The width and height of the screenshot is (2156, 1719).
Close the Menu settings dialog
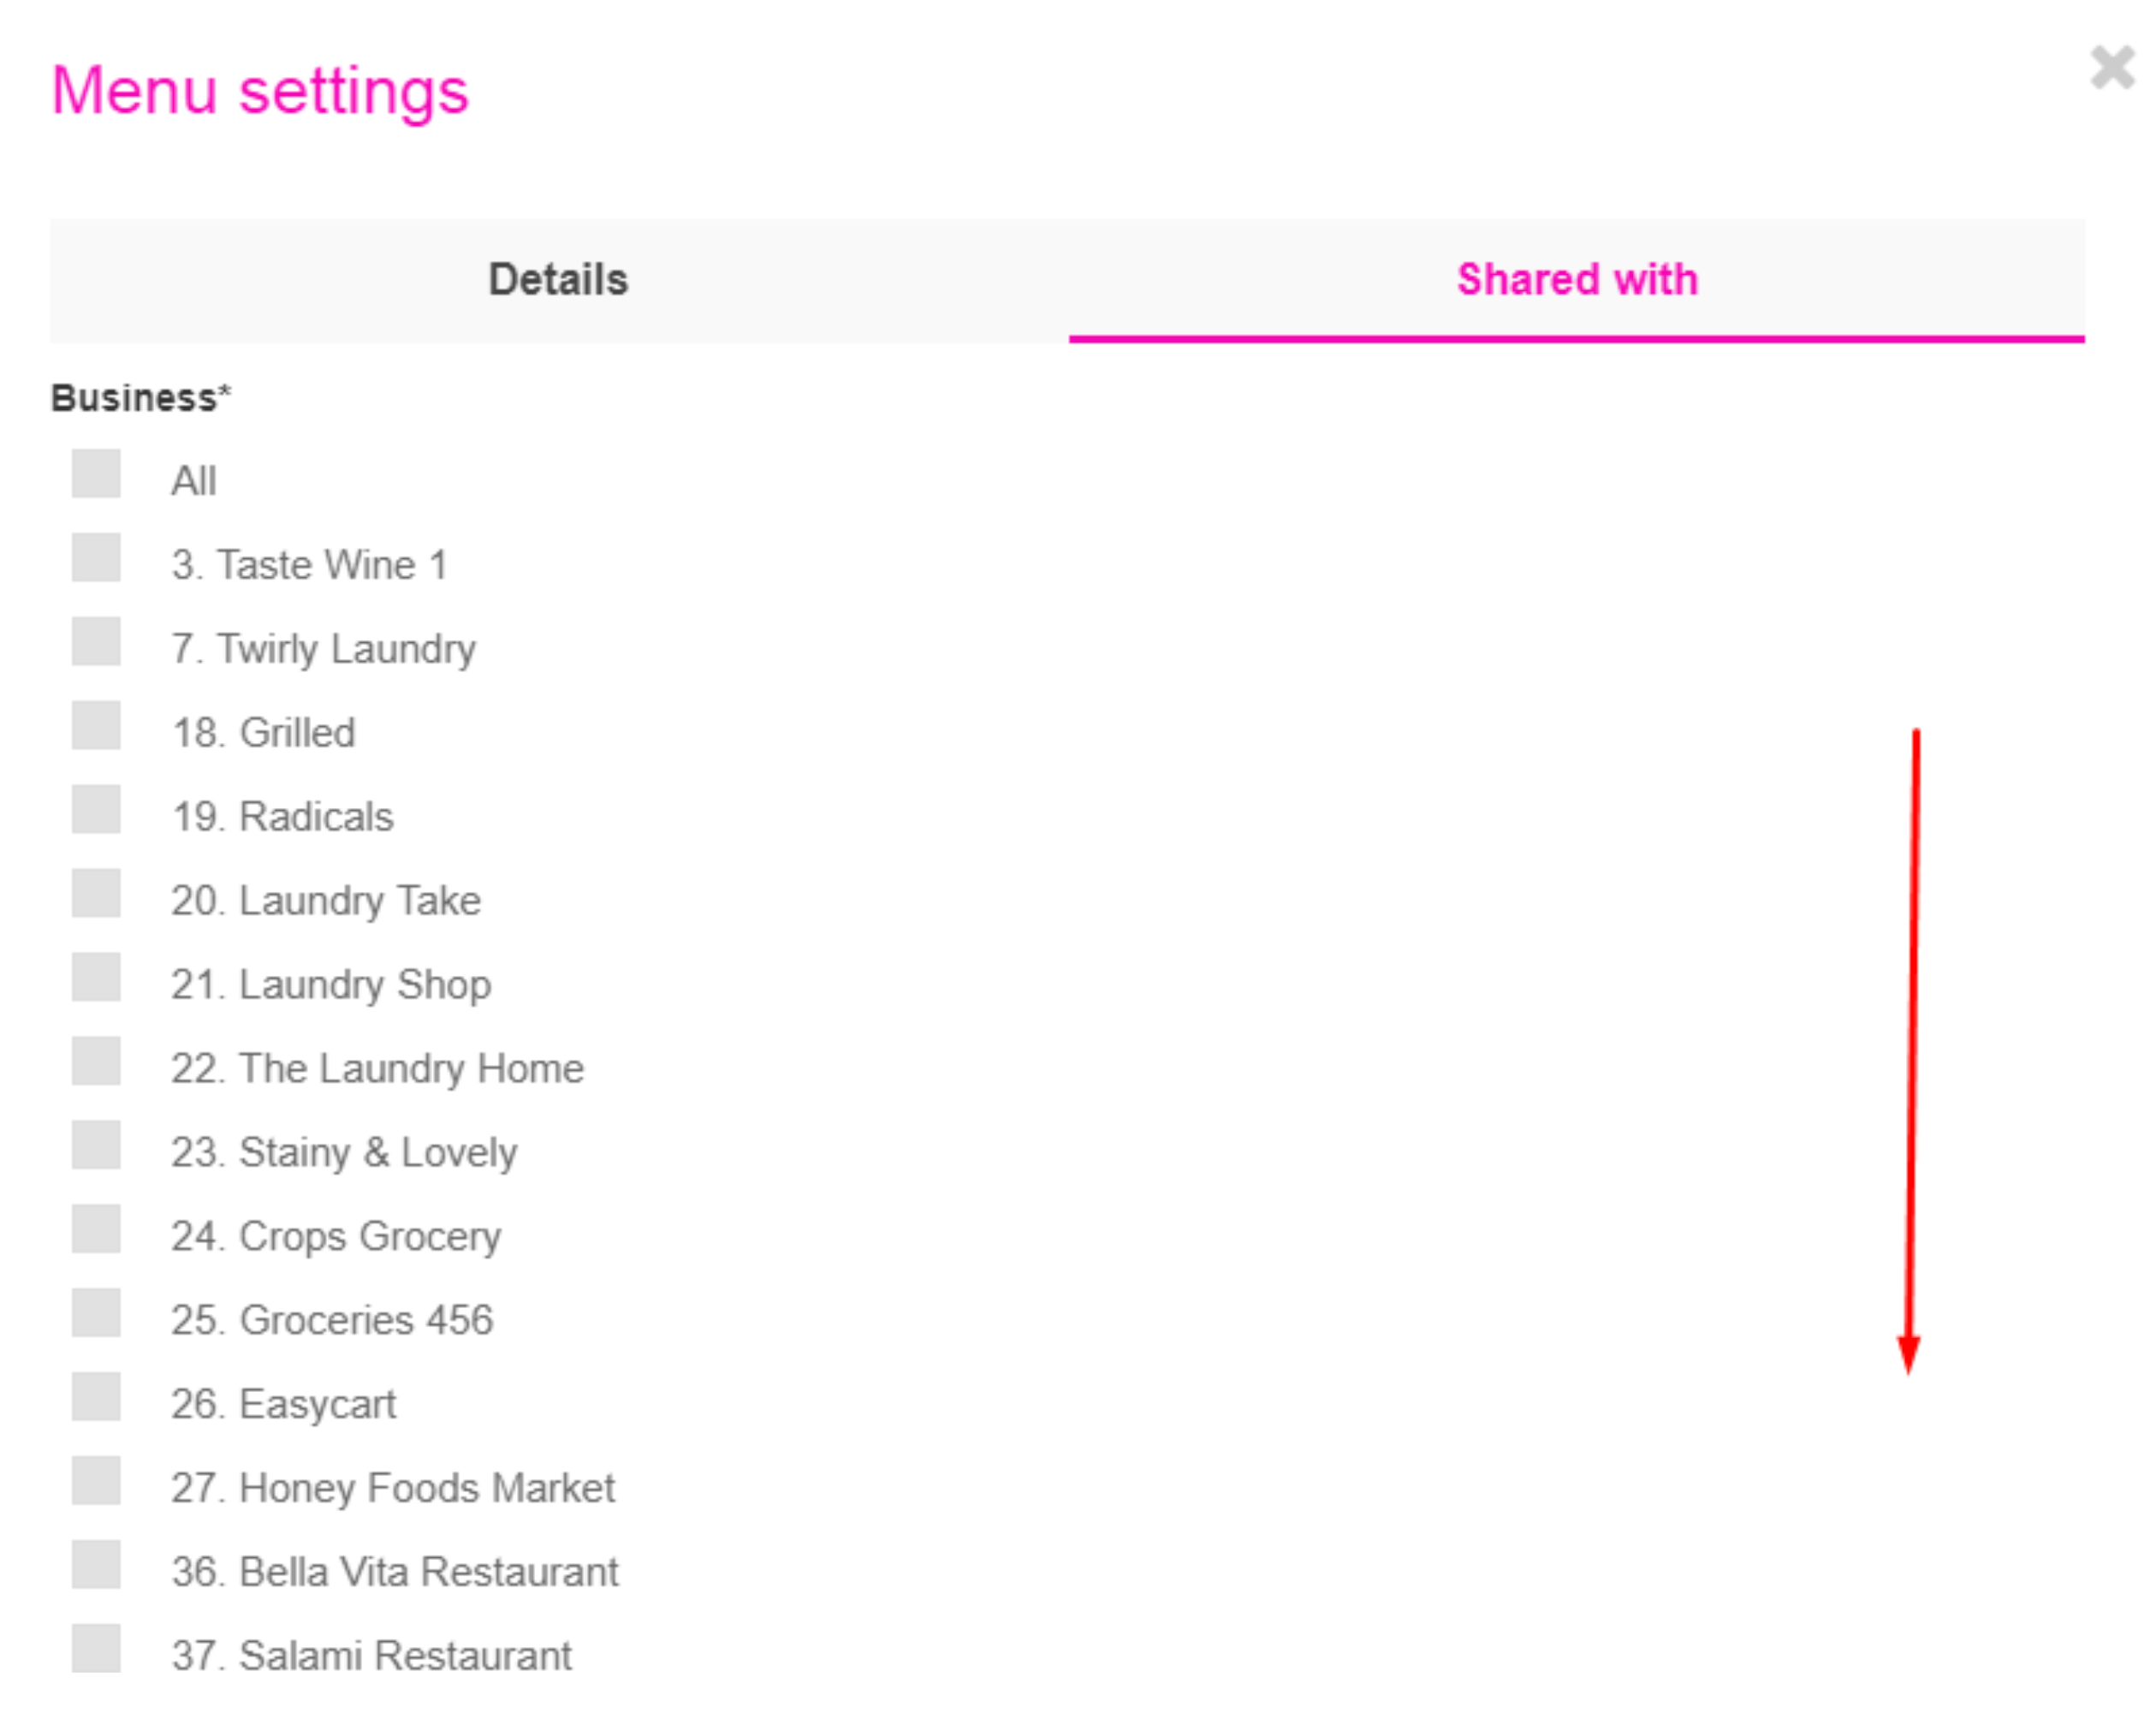click(2112, 67)
